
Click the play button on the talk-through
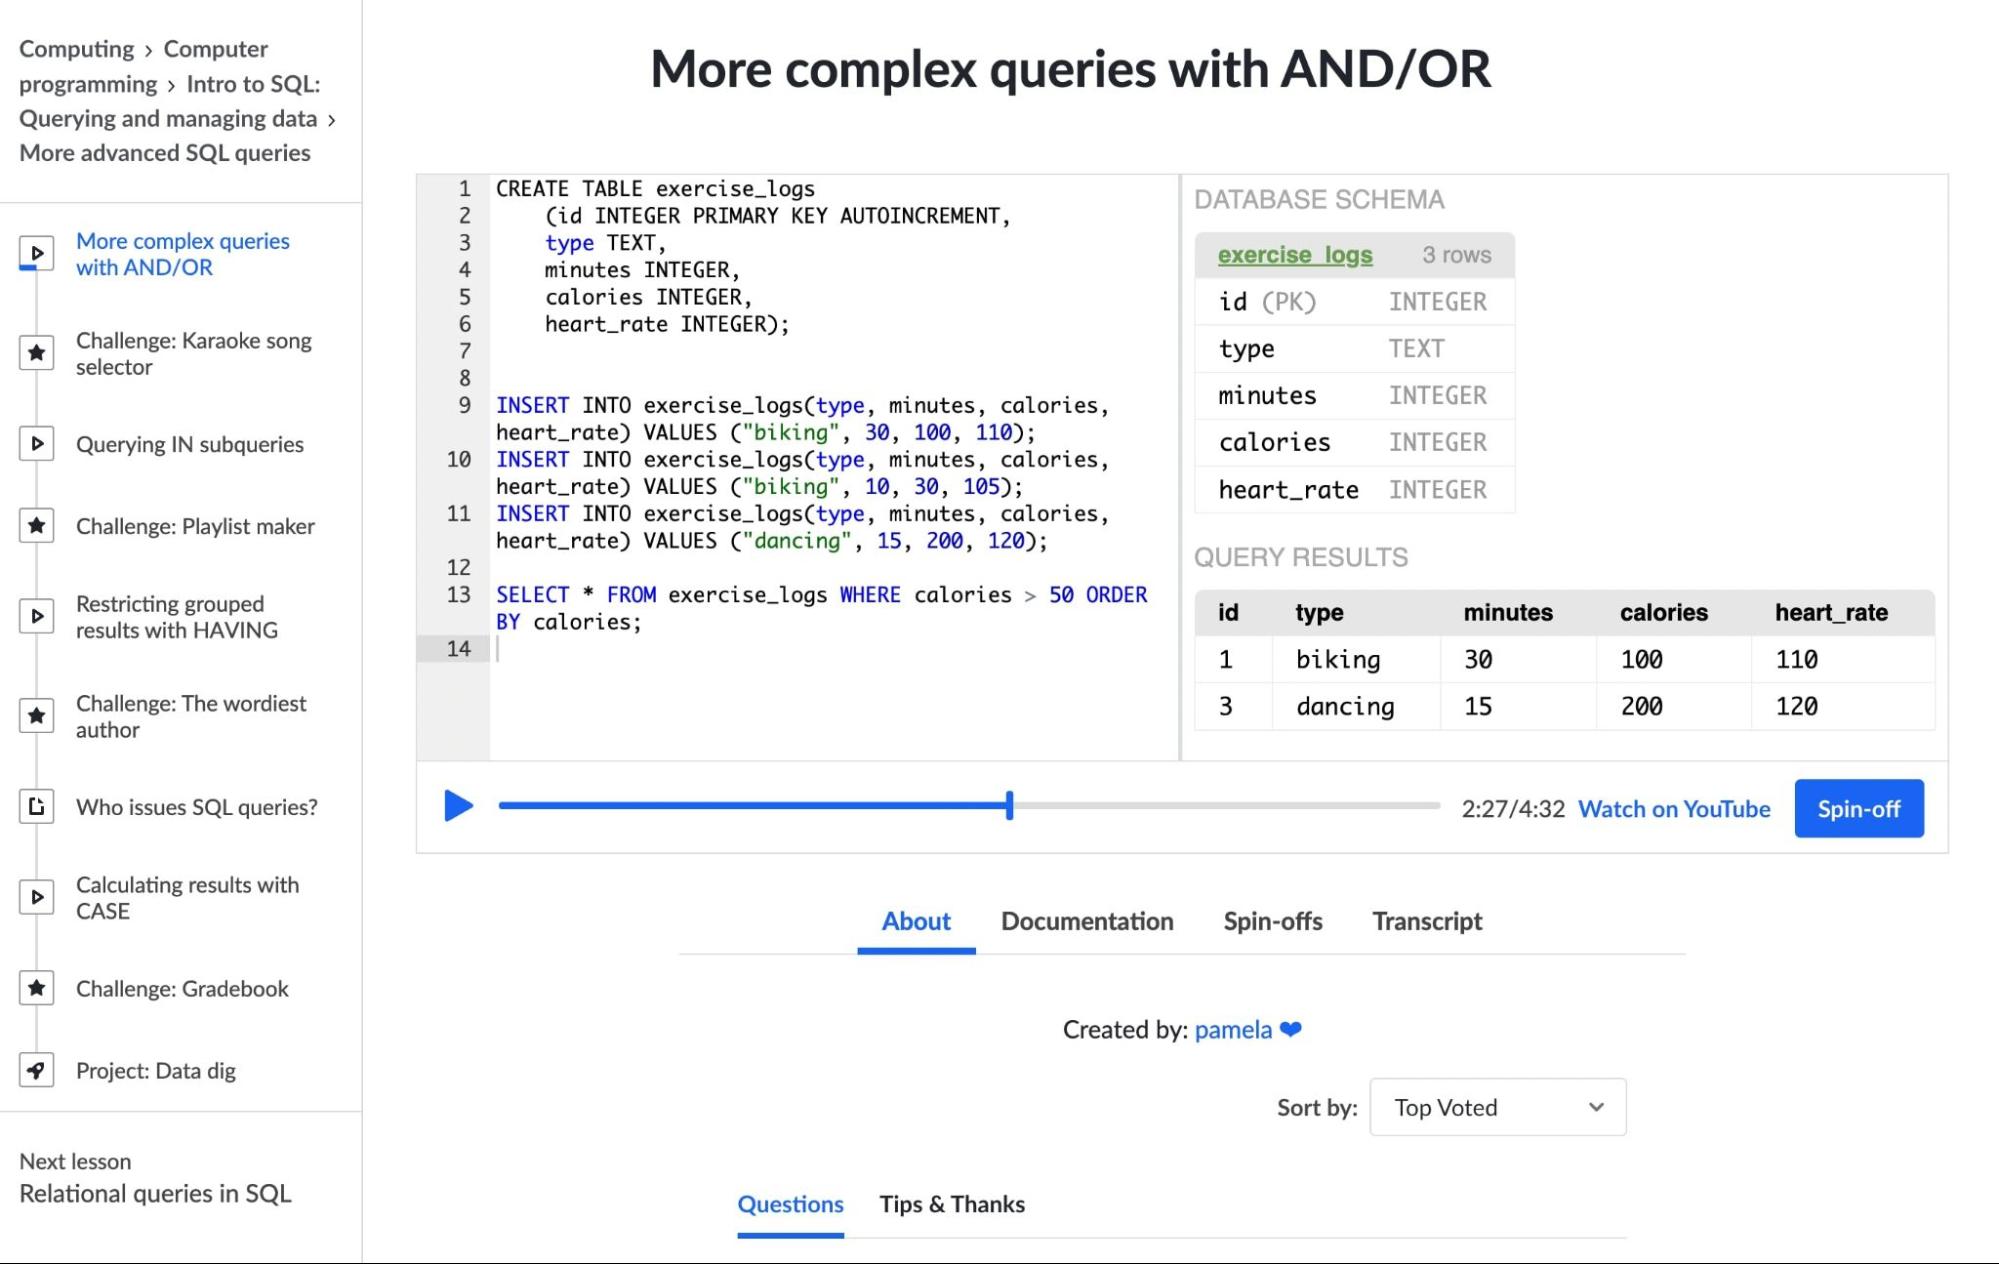point(458,806)
